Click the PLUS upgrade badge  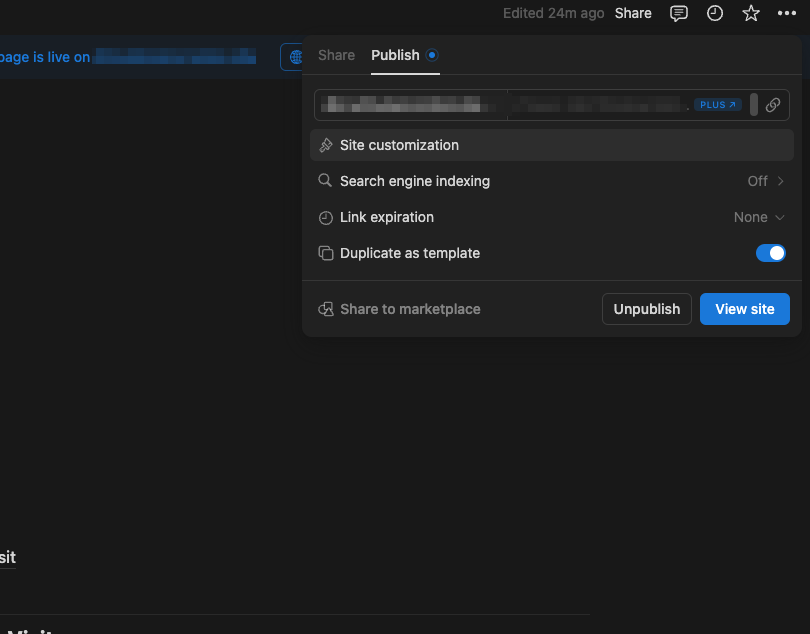(718, 105)
